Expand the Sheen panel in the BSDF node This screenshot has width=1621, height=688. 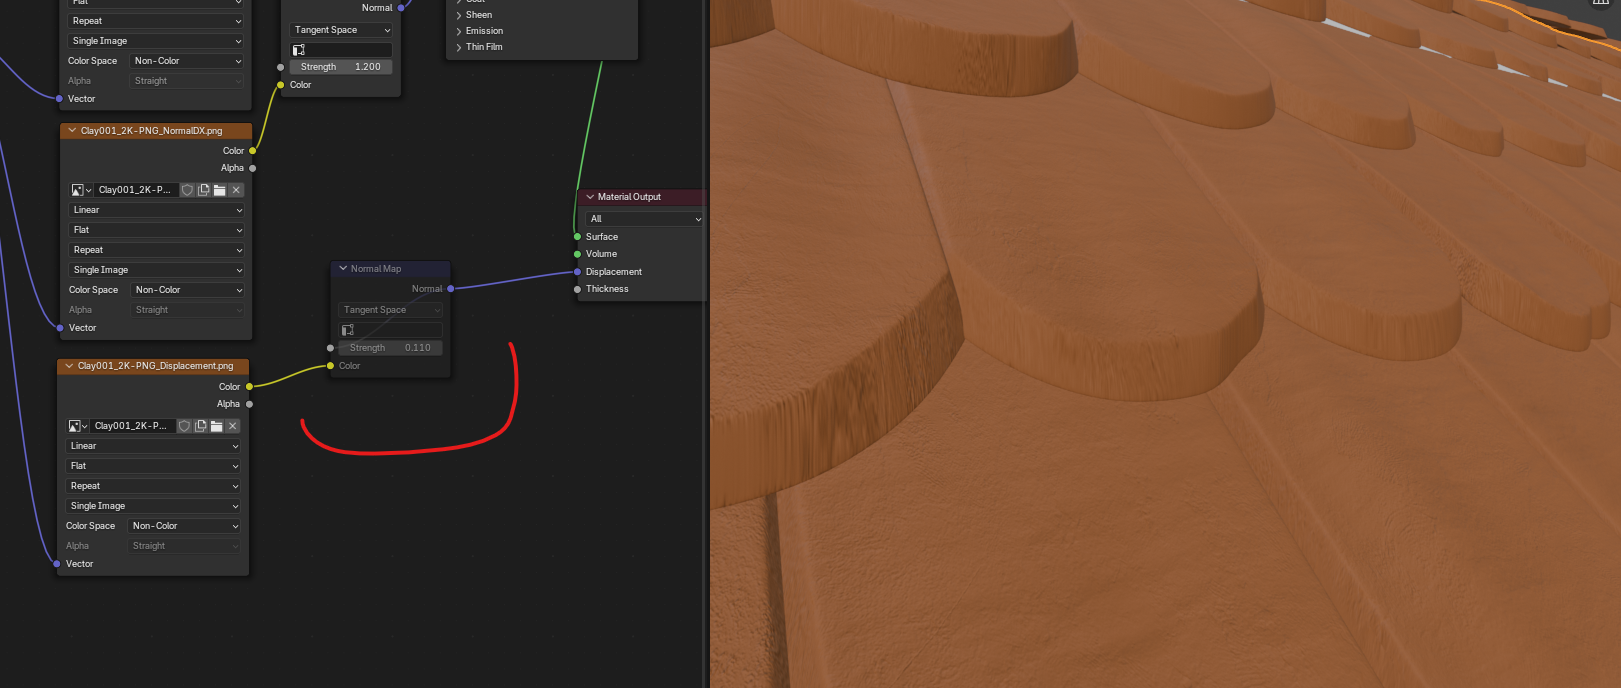coord(459,15)
